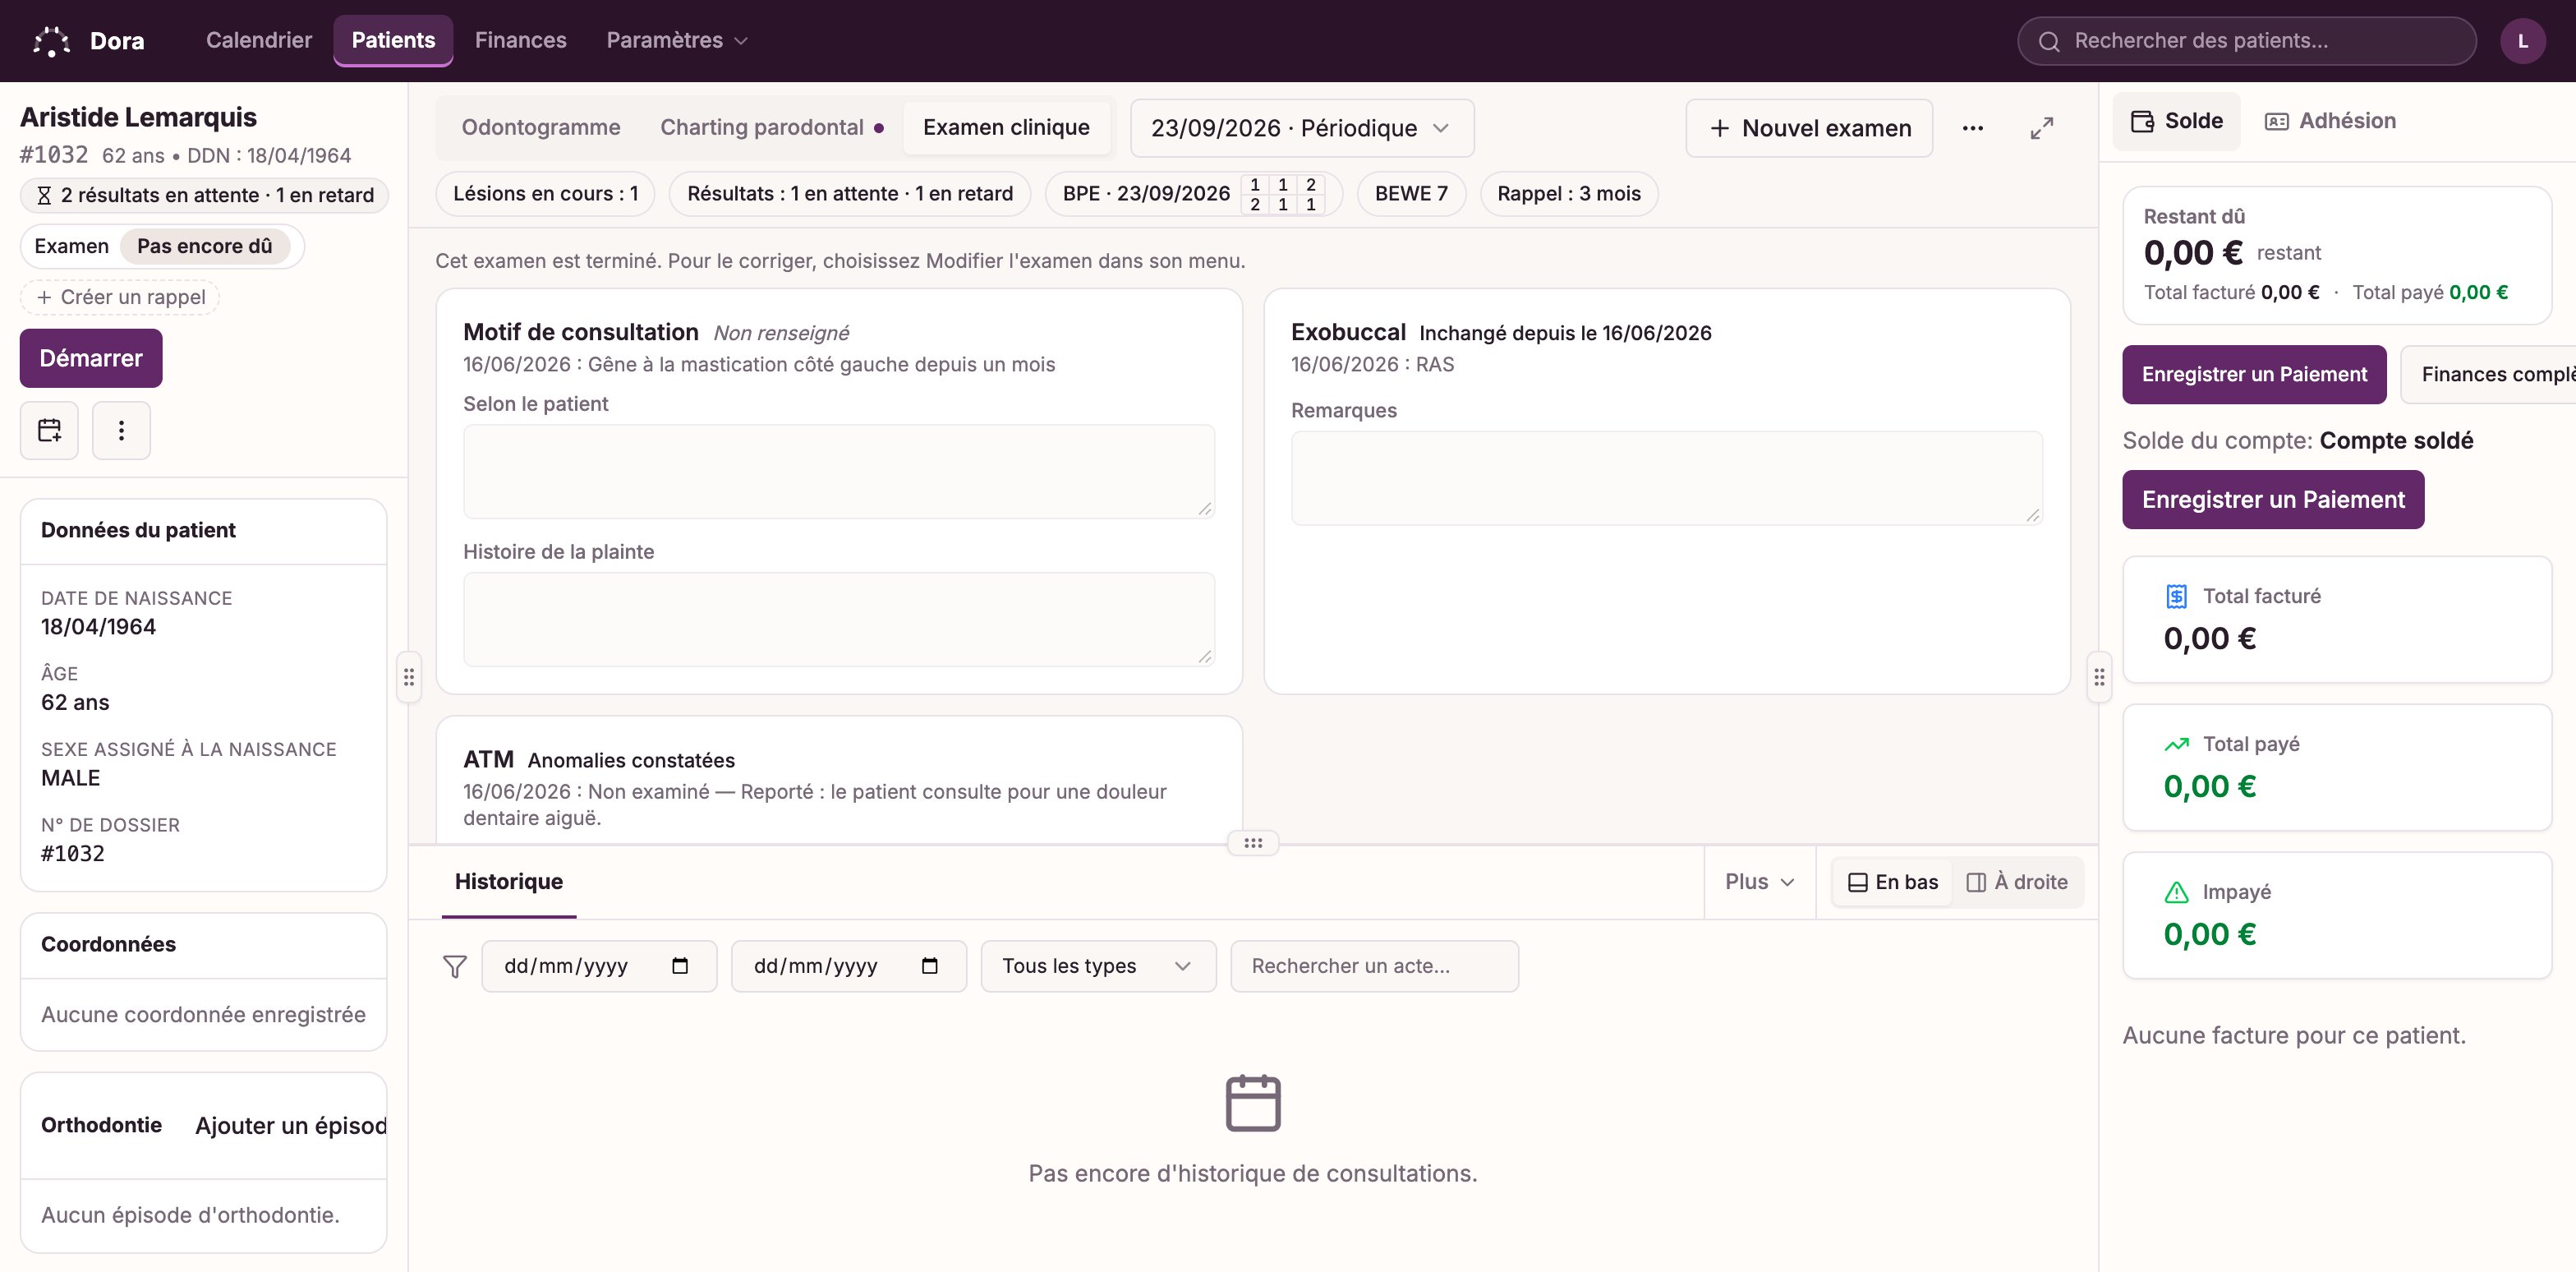Open the second date filter calendar picker
Viewport: 2576px width, 1272px height.
pos(929,966)
